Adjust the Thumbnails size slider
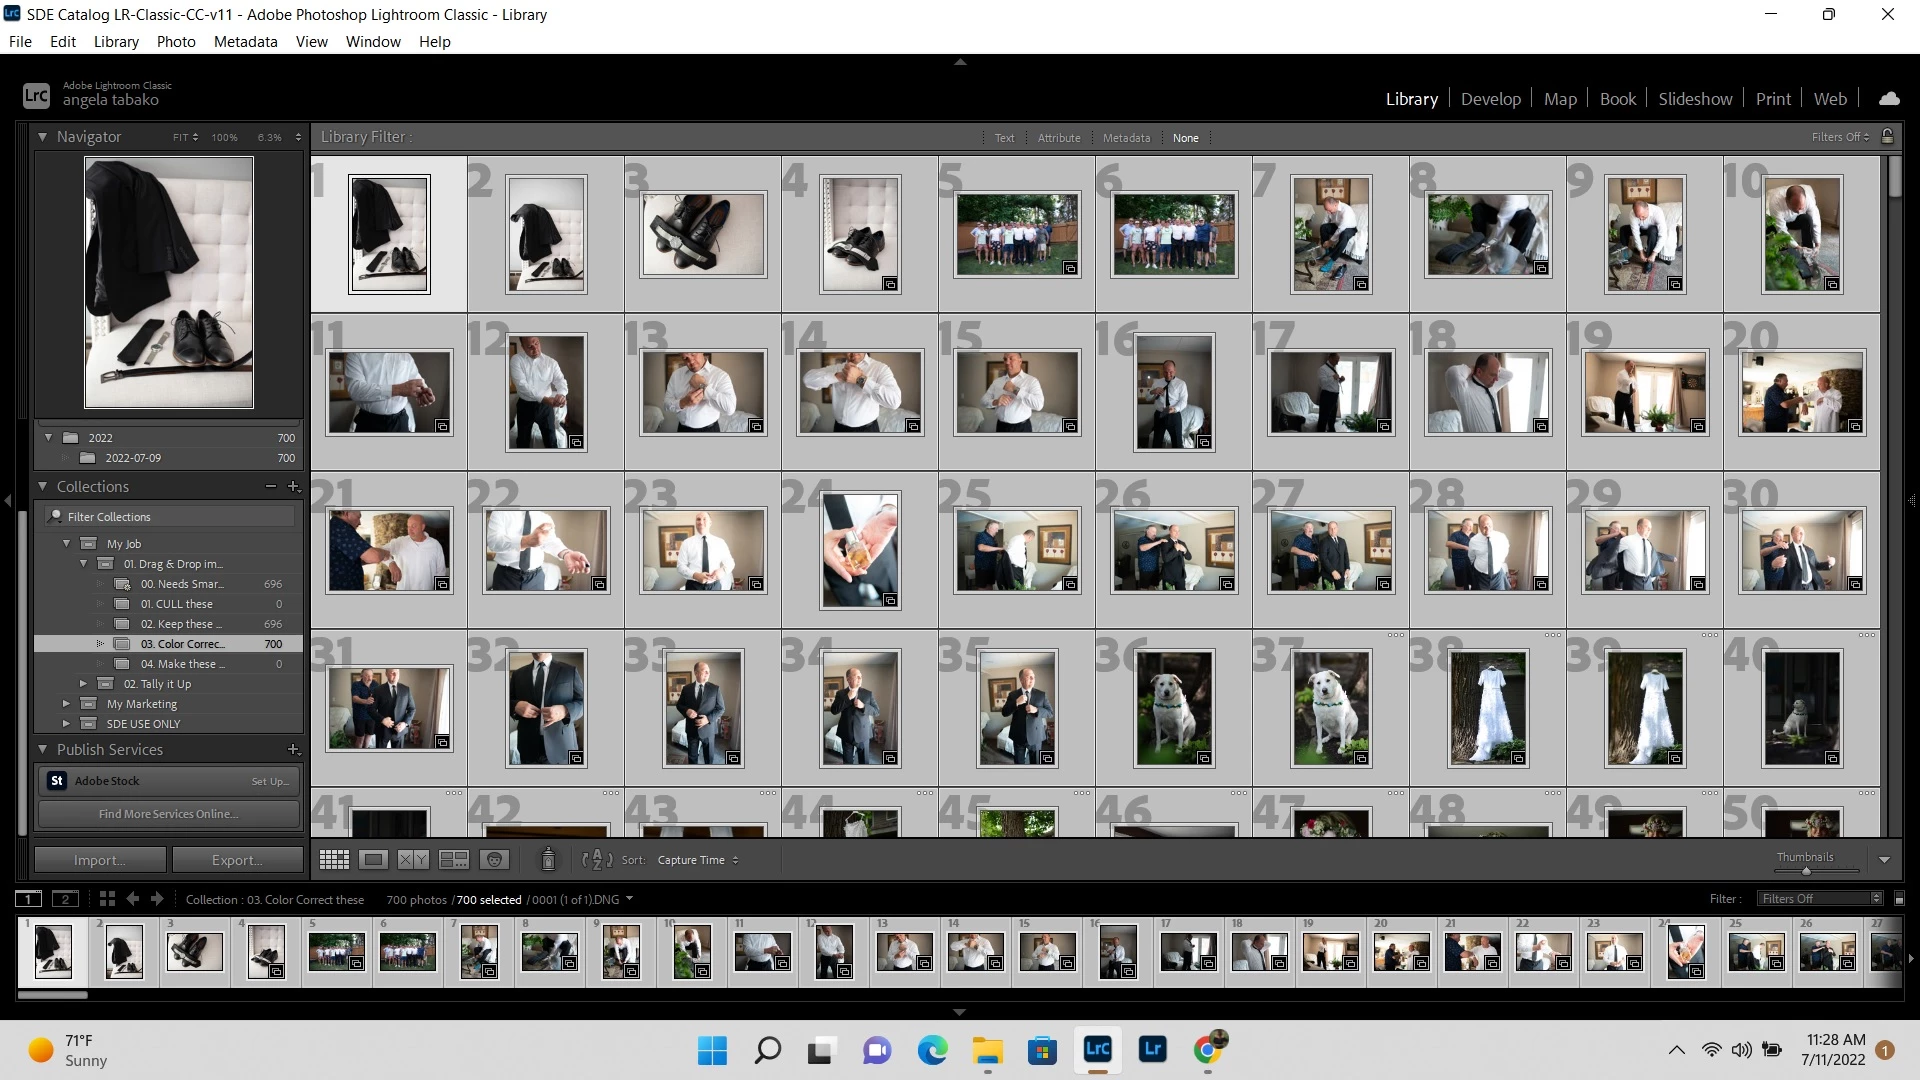The height and width of the screenshot is (1080, 1920). click(x=1806, y=871)
